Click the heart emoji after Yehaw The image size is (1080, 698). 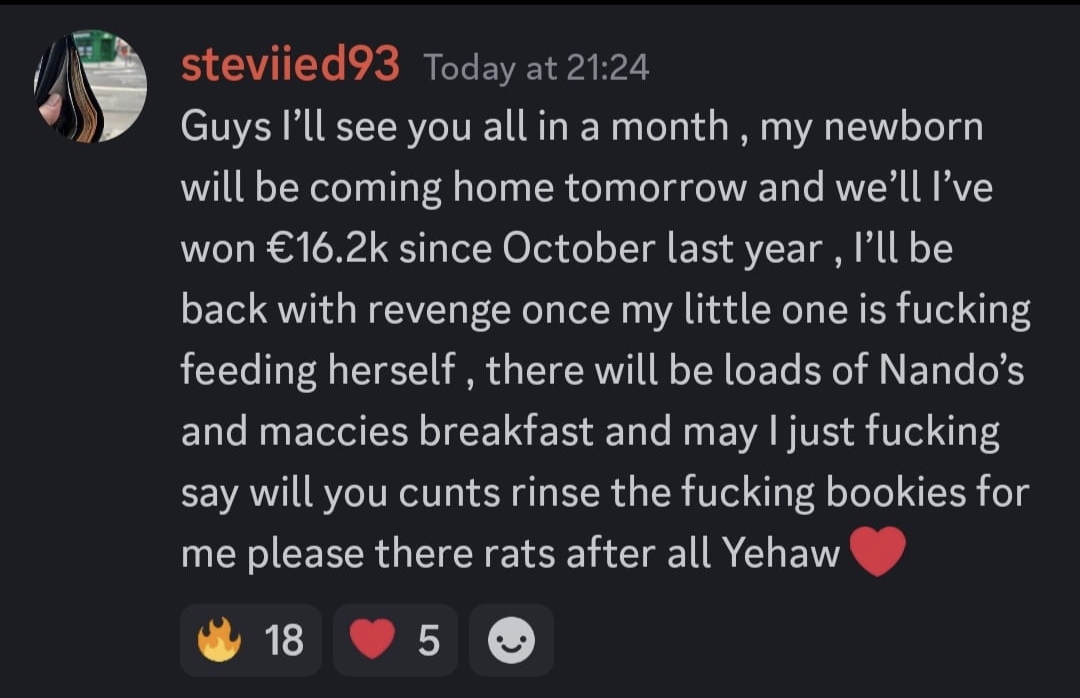877,553
